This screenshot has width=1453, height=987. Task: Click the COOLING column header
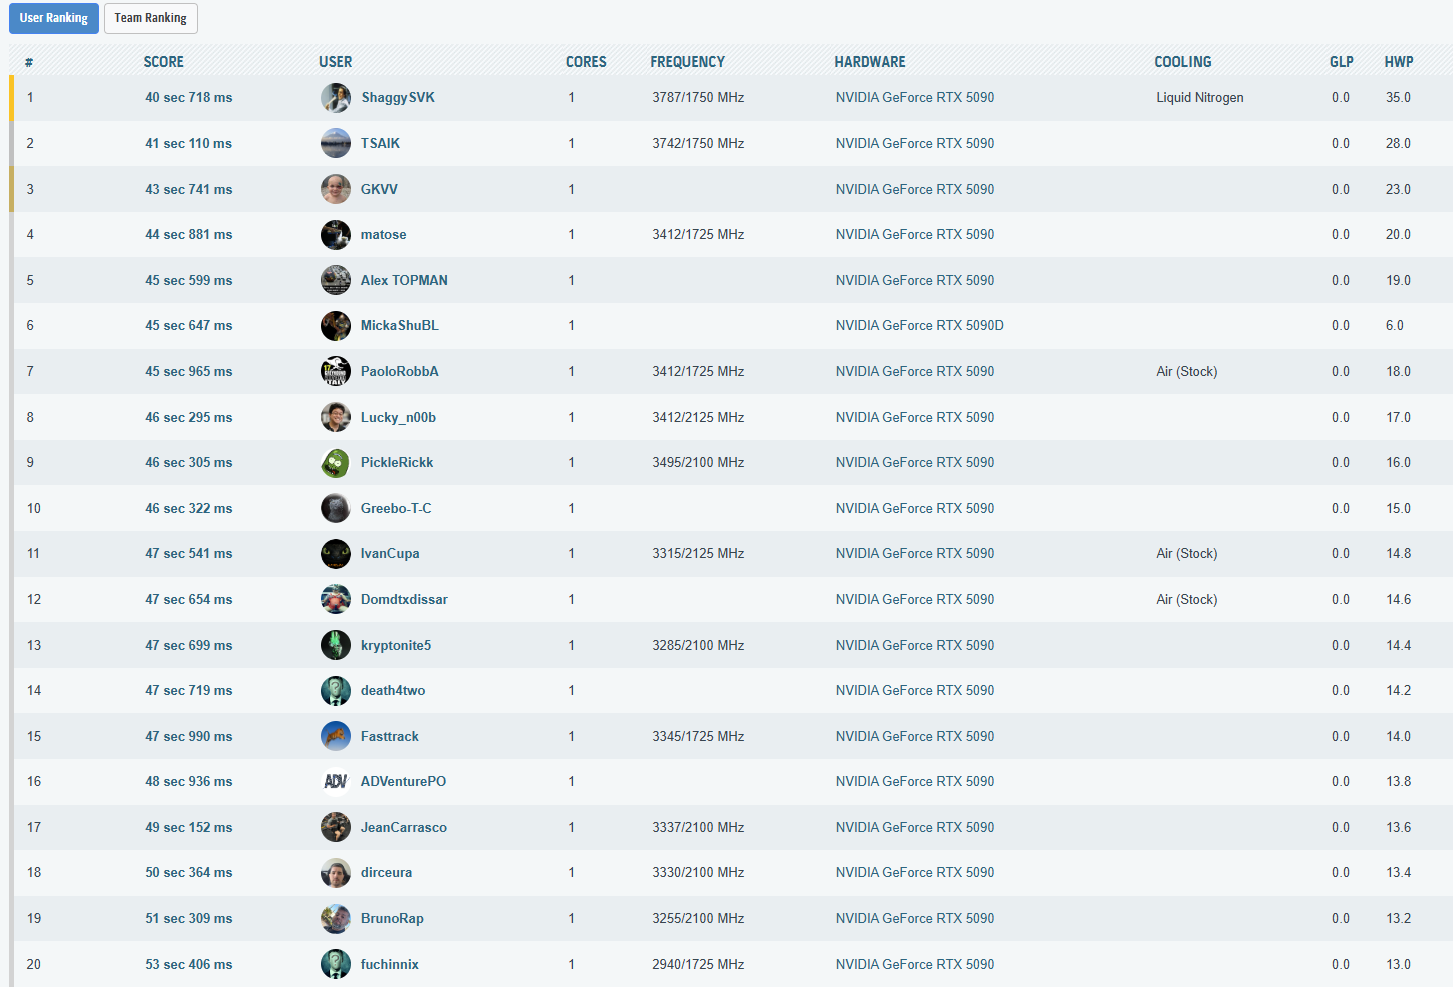coord(1182,62)
